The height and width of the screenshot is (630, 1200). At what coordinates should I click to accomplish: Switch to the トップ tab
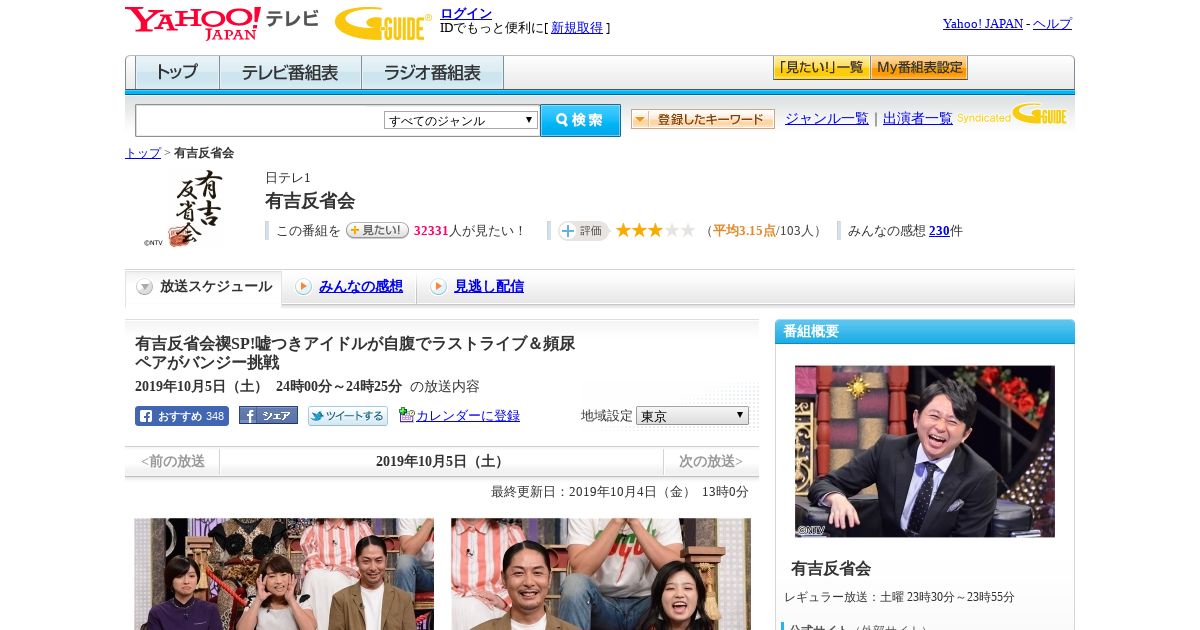[x=177, y=73]
